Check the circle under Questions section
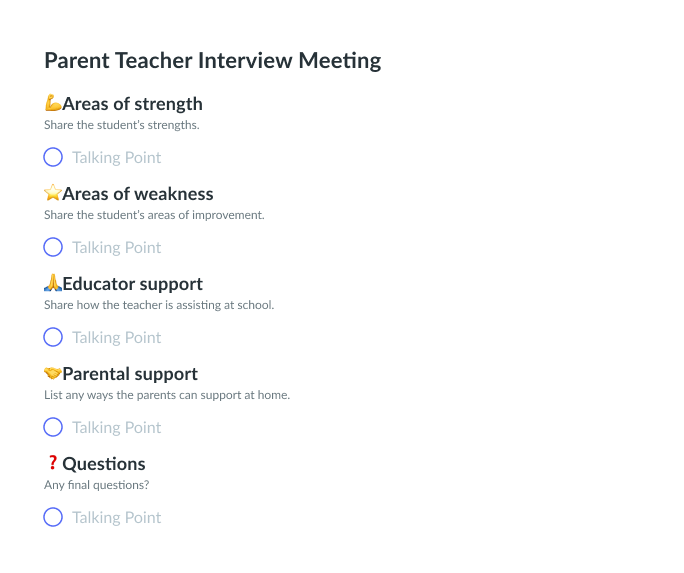Image resolution: width=684 pixels, height=573 pixels. point(53,517)
